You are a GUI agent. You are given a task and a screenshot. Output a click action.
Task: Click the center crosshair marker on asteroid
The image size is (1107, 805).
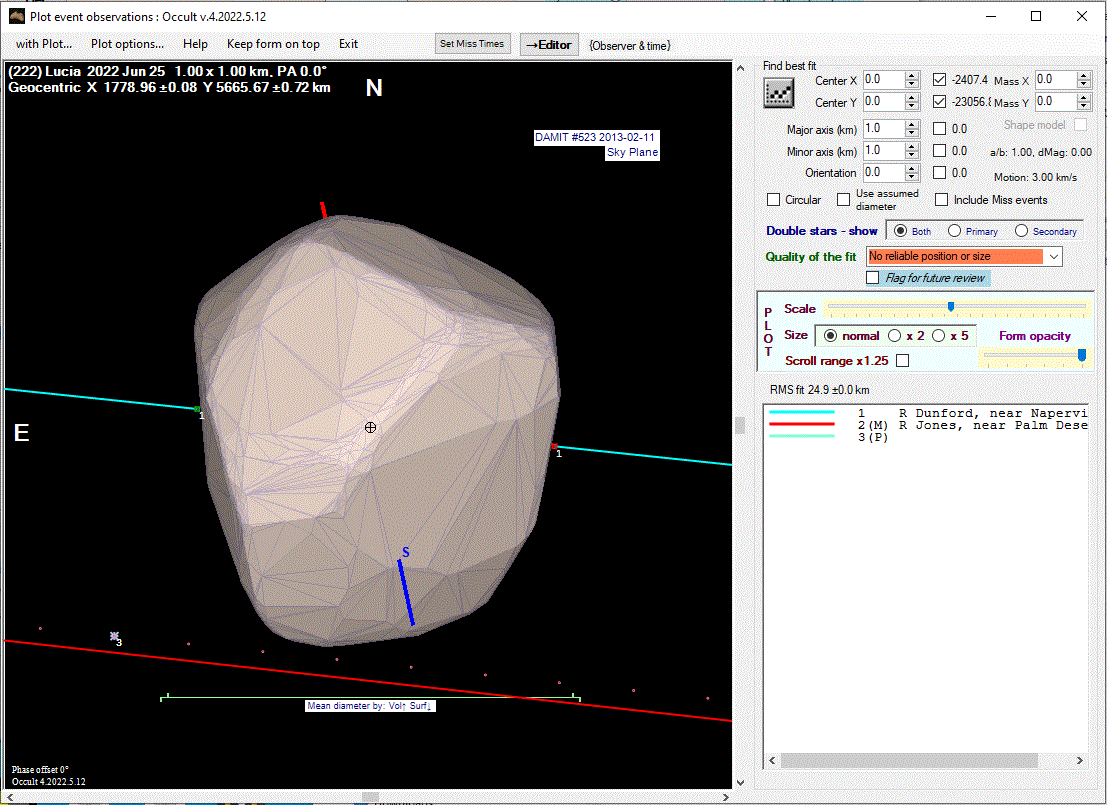click(x=370, y=428)
